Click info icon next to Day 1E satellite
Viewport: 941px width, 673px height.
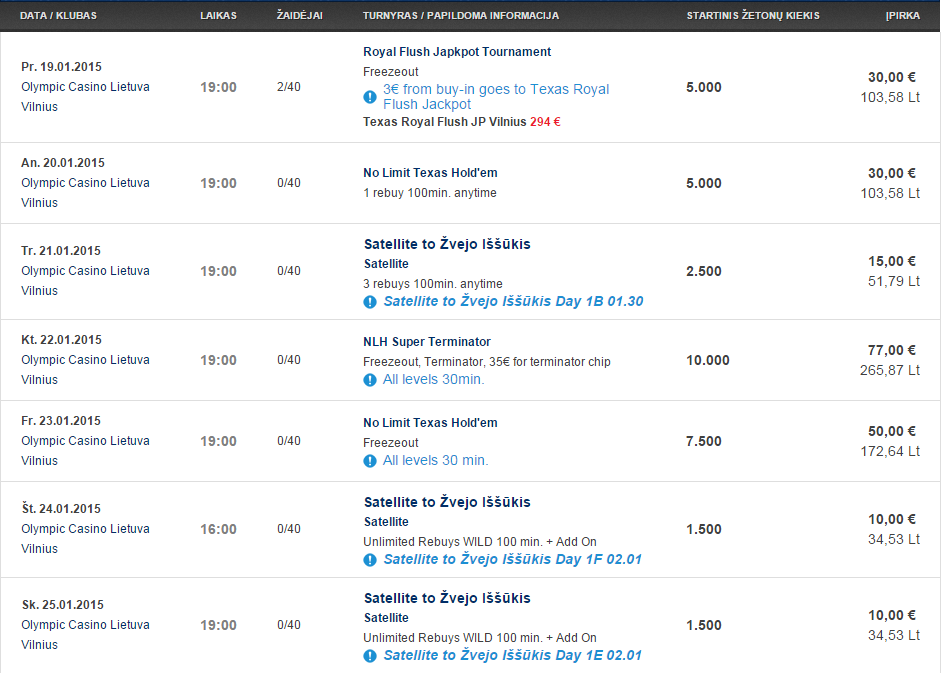click(370, 656)
